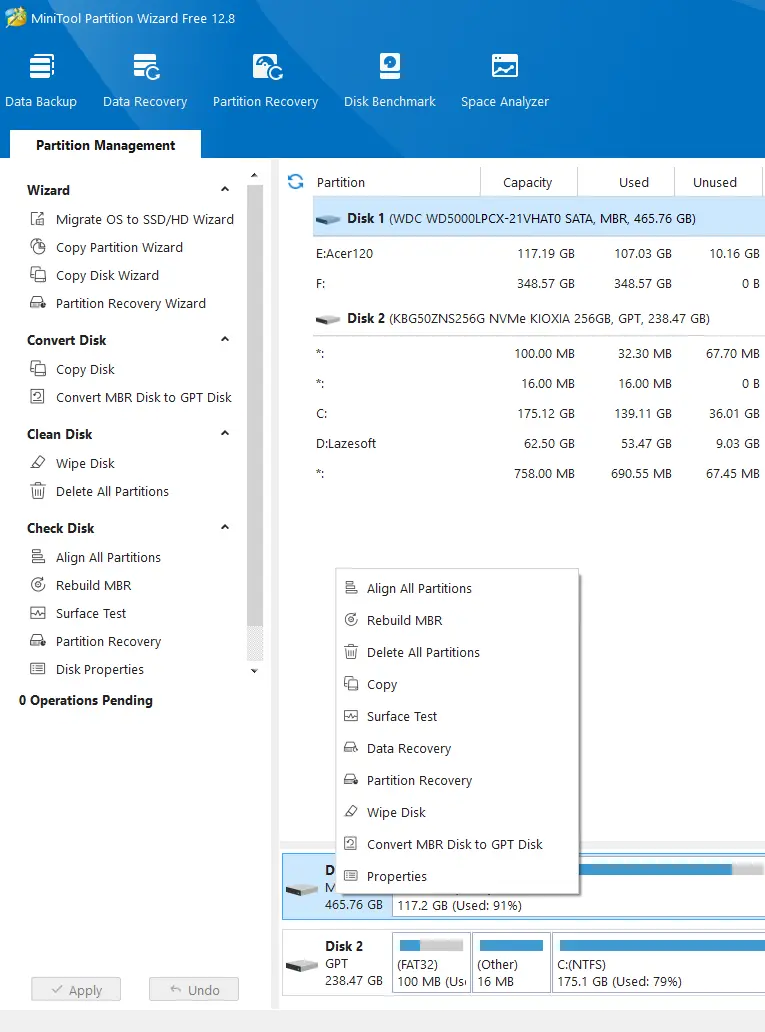Click the context menu Wipe Disk eraser icon
Screen dimensions: 765x1032
click(352, 812)
